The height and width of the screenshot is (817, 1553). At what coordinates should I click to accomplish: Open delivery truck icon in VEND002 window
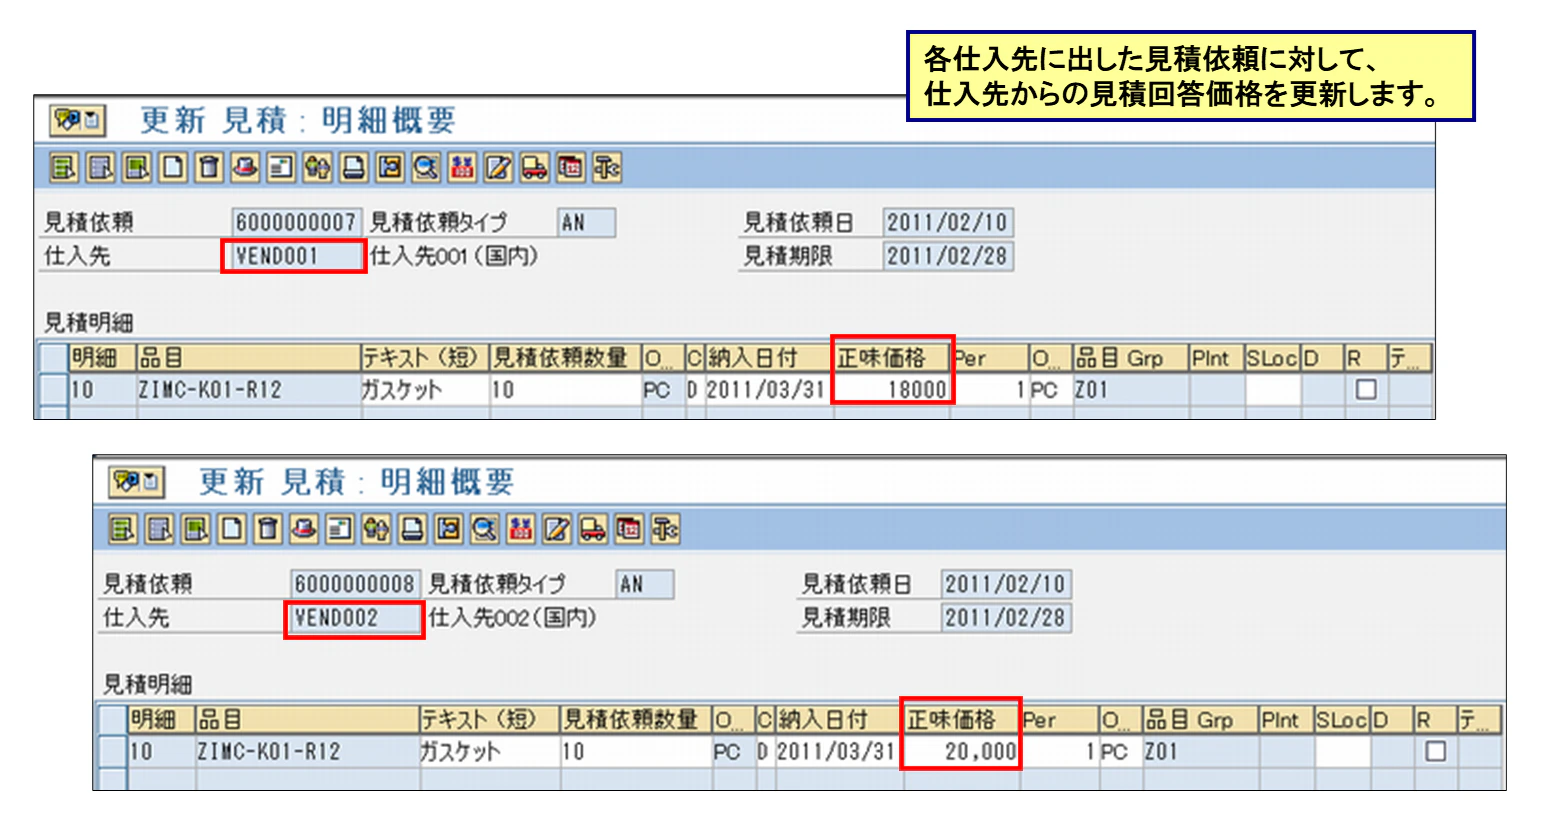(x=593, y=529)
